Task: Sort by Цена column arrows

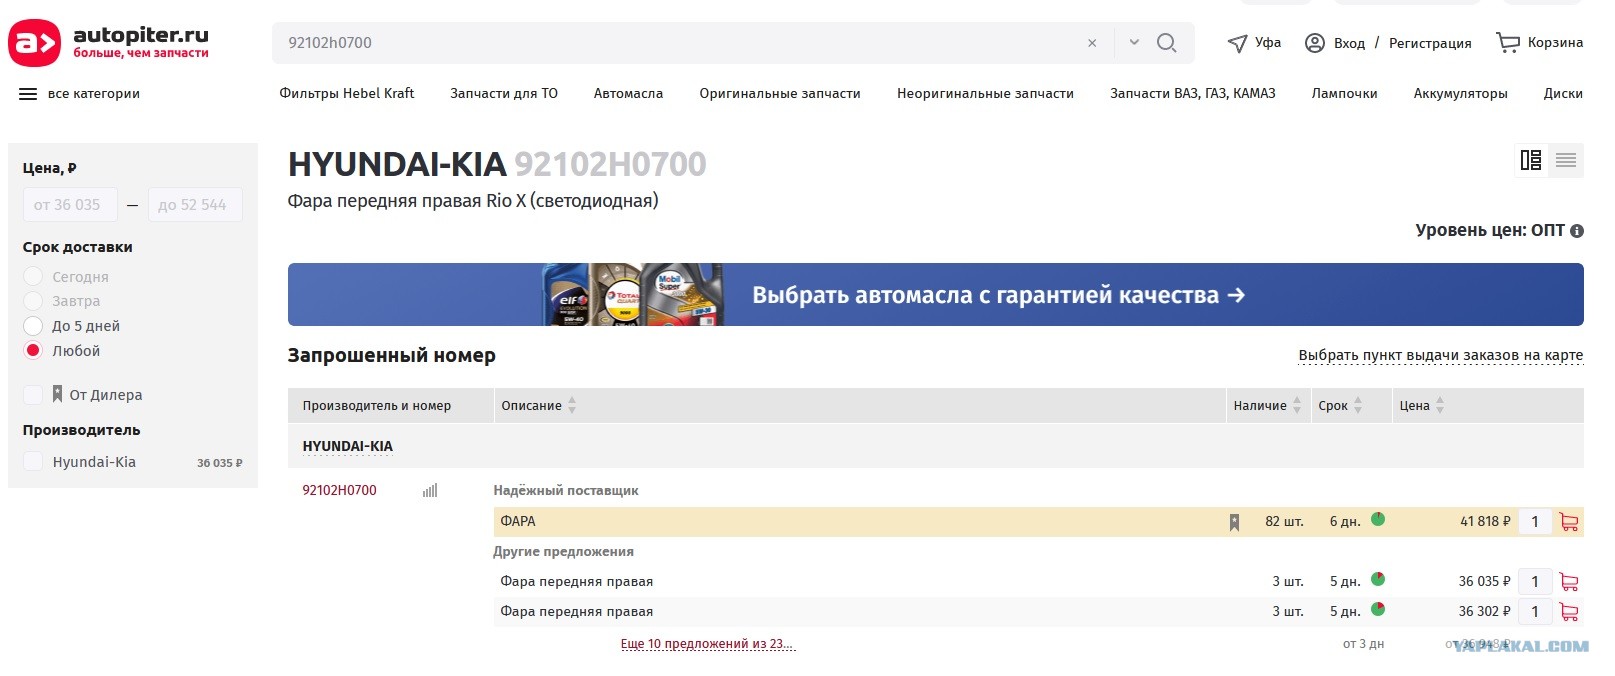Action: pos(1440,405)
